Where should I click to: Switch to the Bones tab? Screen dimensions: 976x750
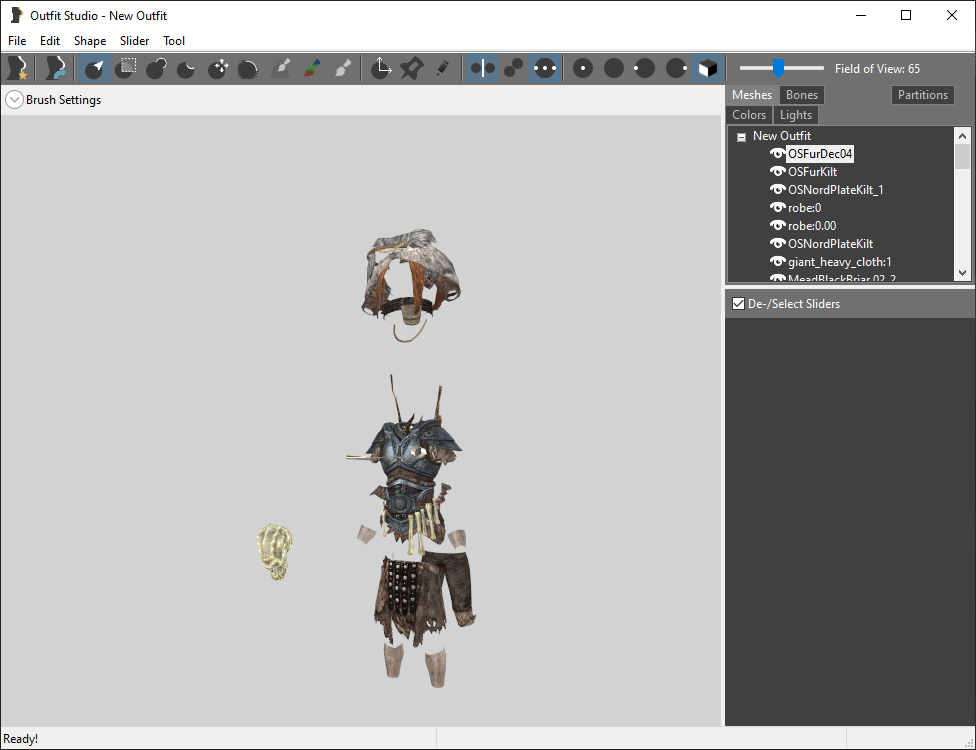(x=802, y=95)
